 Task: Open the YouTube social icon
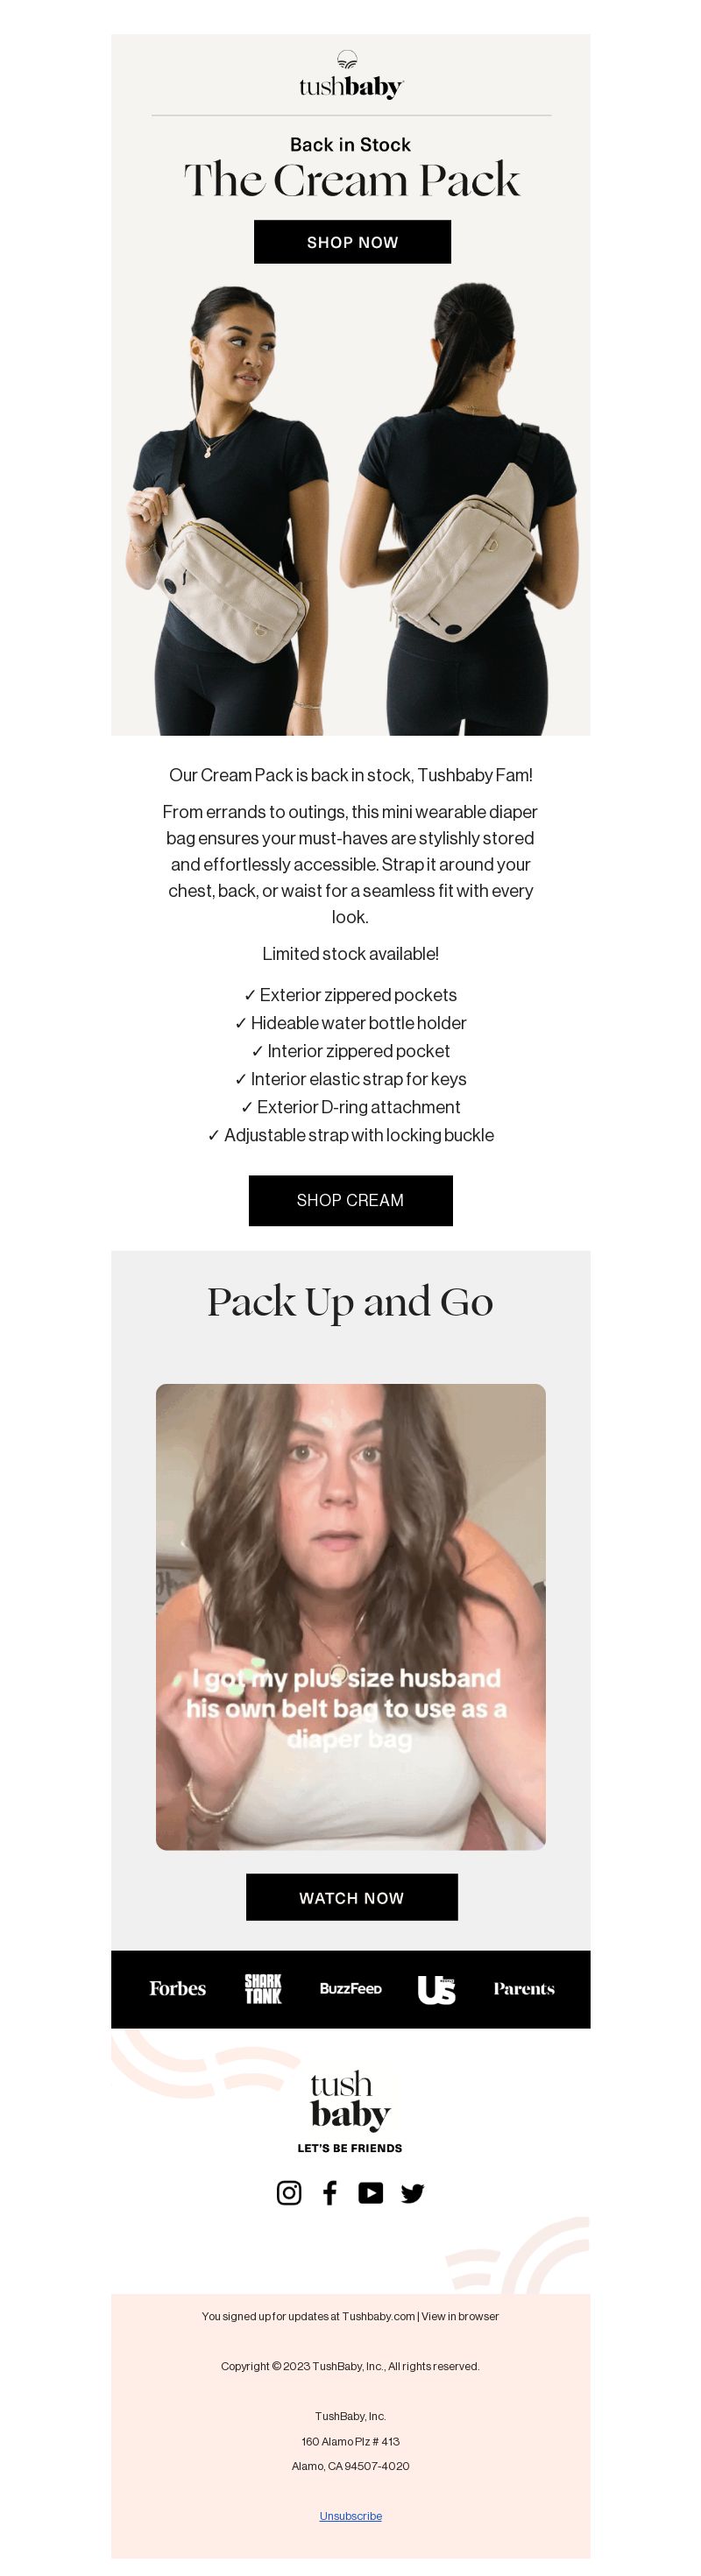click(371, 2193)
